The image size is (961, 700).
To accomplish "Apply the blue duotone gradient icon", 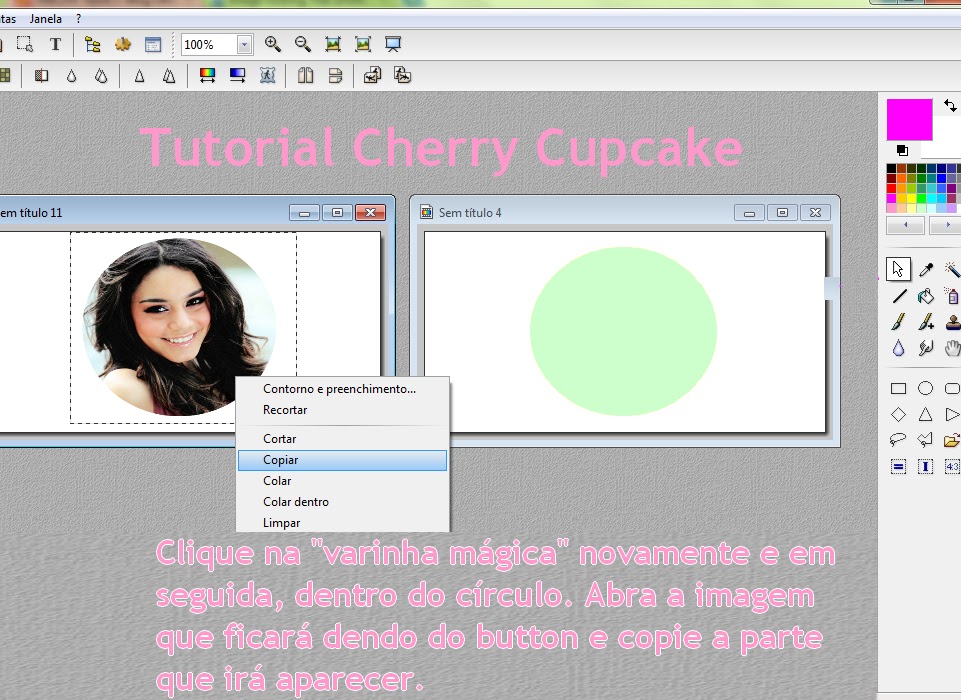I will coord(237,75).
